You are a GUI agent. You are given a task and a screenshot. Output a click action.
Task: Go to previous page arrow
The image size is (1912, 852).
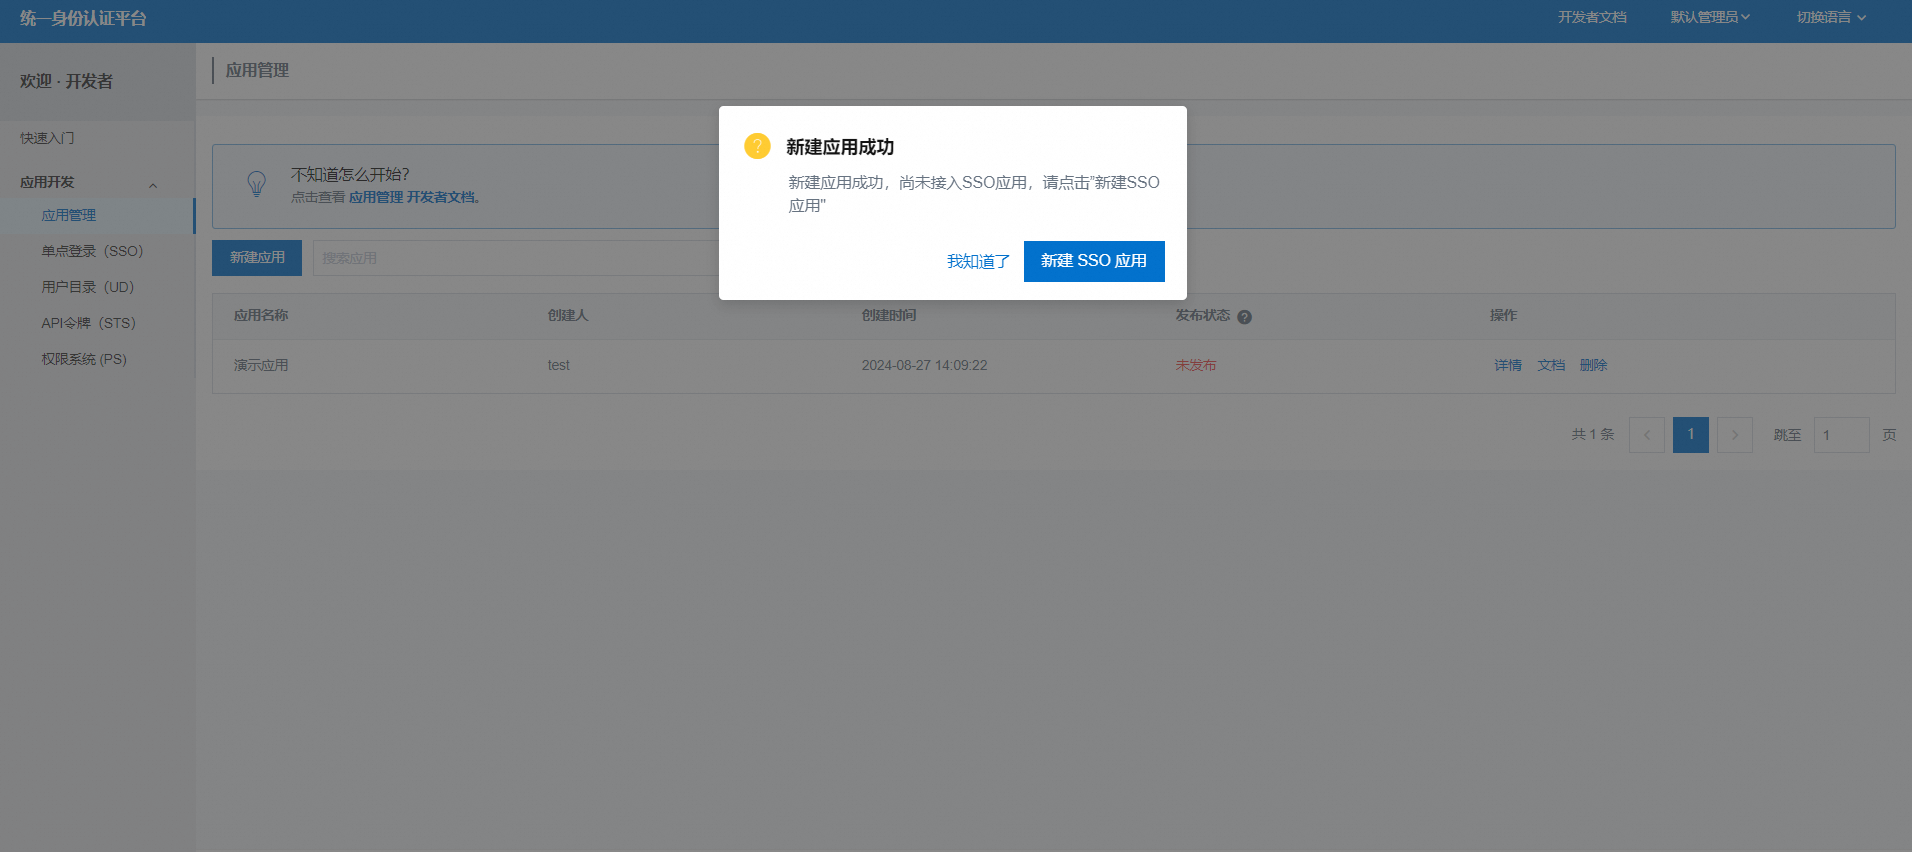pos(1646,435)
